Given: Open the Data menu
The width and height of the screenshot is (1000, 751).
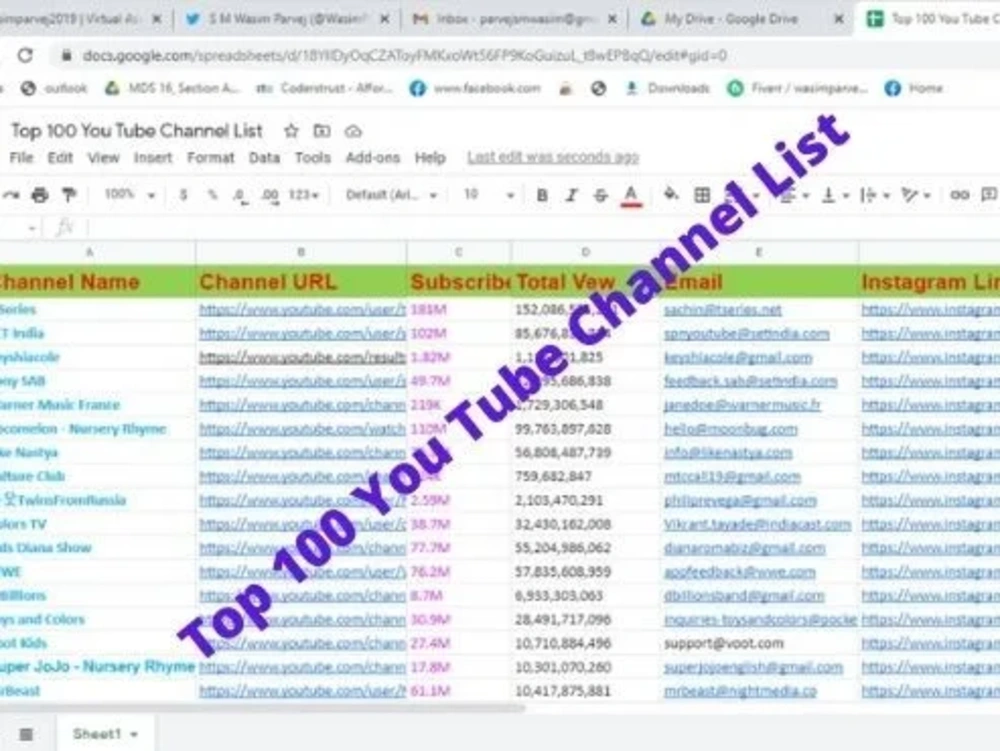Looking at the screenshot, I should 264,157.
